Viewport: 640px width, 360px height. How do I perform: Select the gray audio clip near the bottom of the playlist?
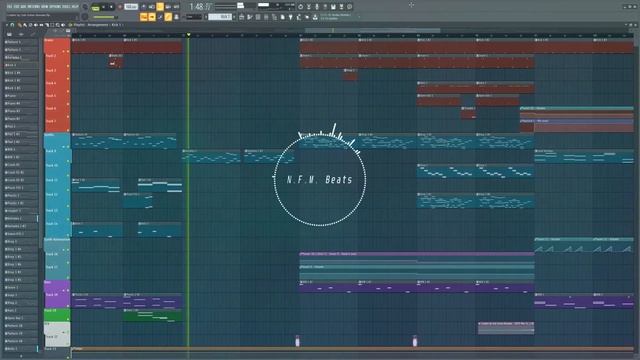pos(506,328)
